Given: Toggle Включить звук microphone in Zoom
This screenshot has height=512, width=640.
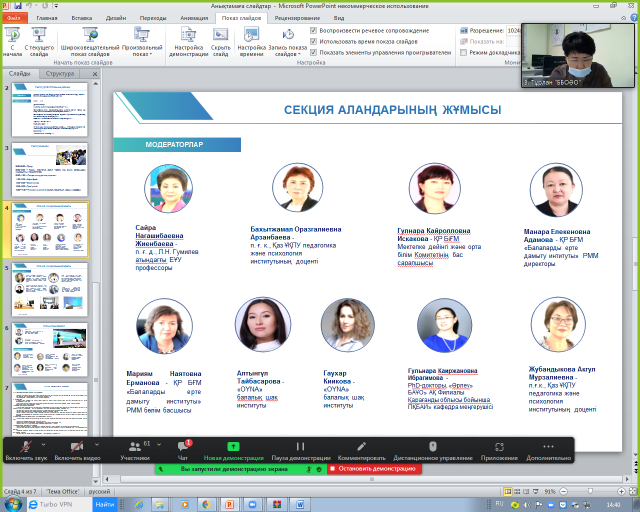Looking at the screenshot, I should pos(26,450).
